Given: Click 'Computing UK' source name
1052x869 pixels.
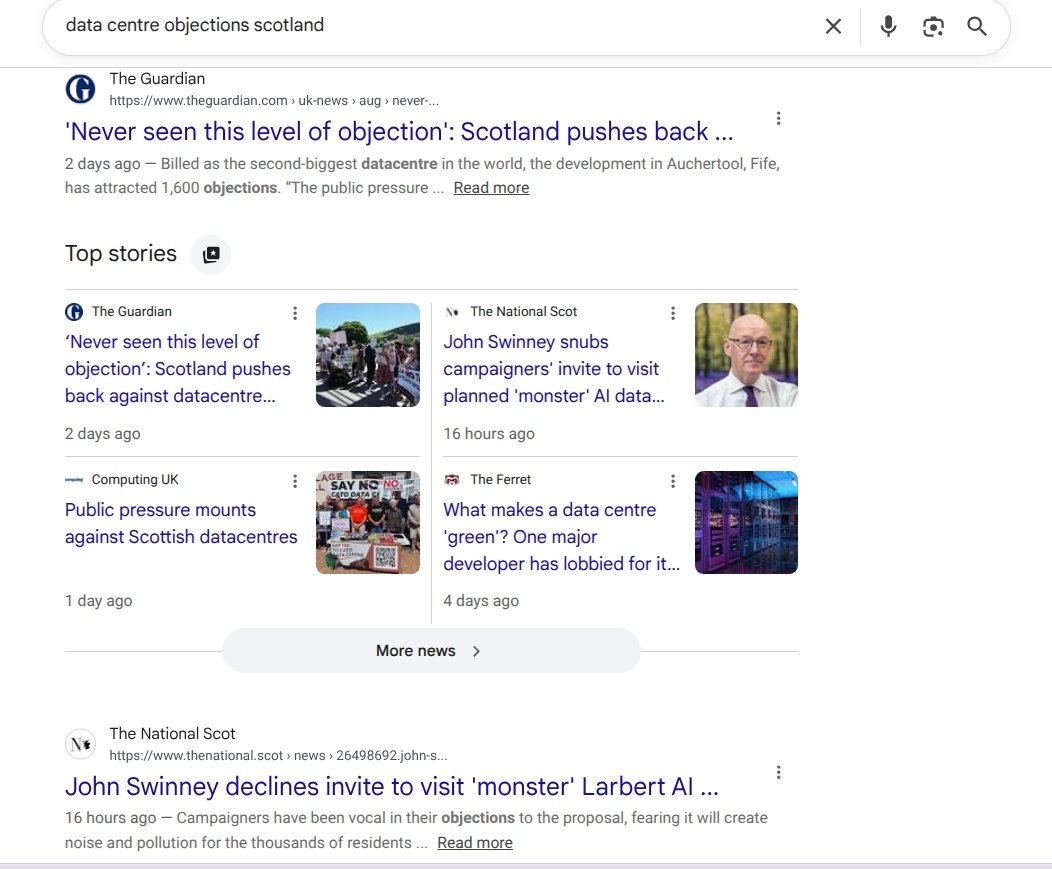Looking at the screenshot, I should click(x=135, y=480).
